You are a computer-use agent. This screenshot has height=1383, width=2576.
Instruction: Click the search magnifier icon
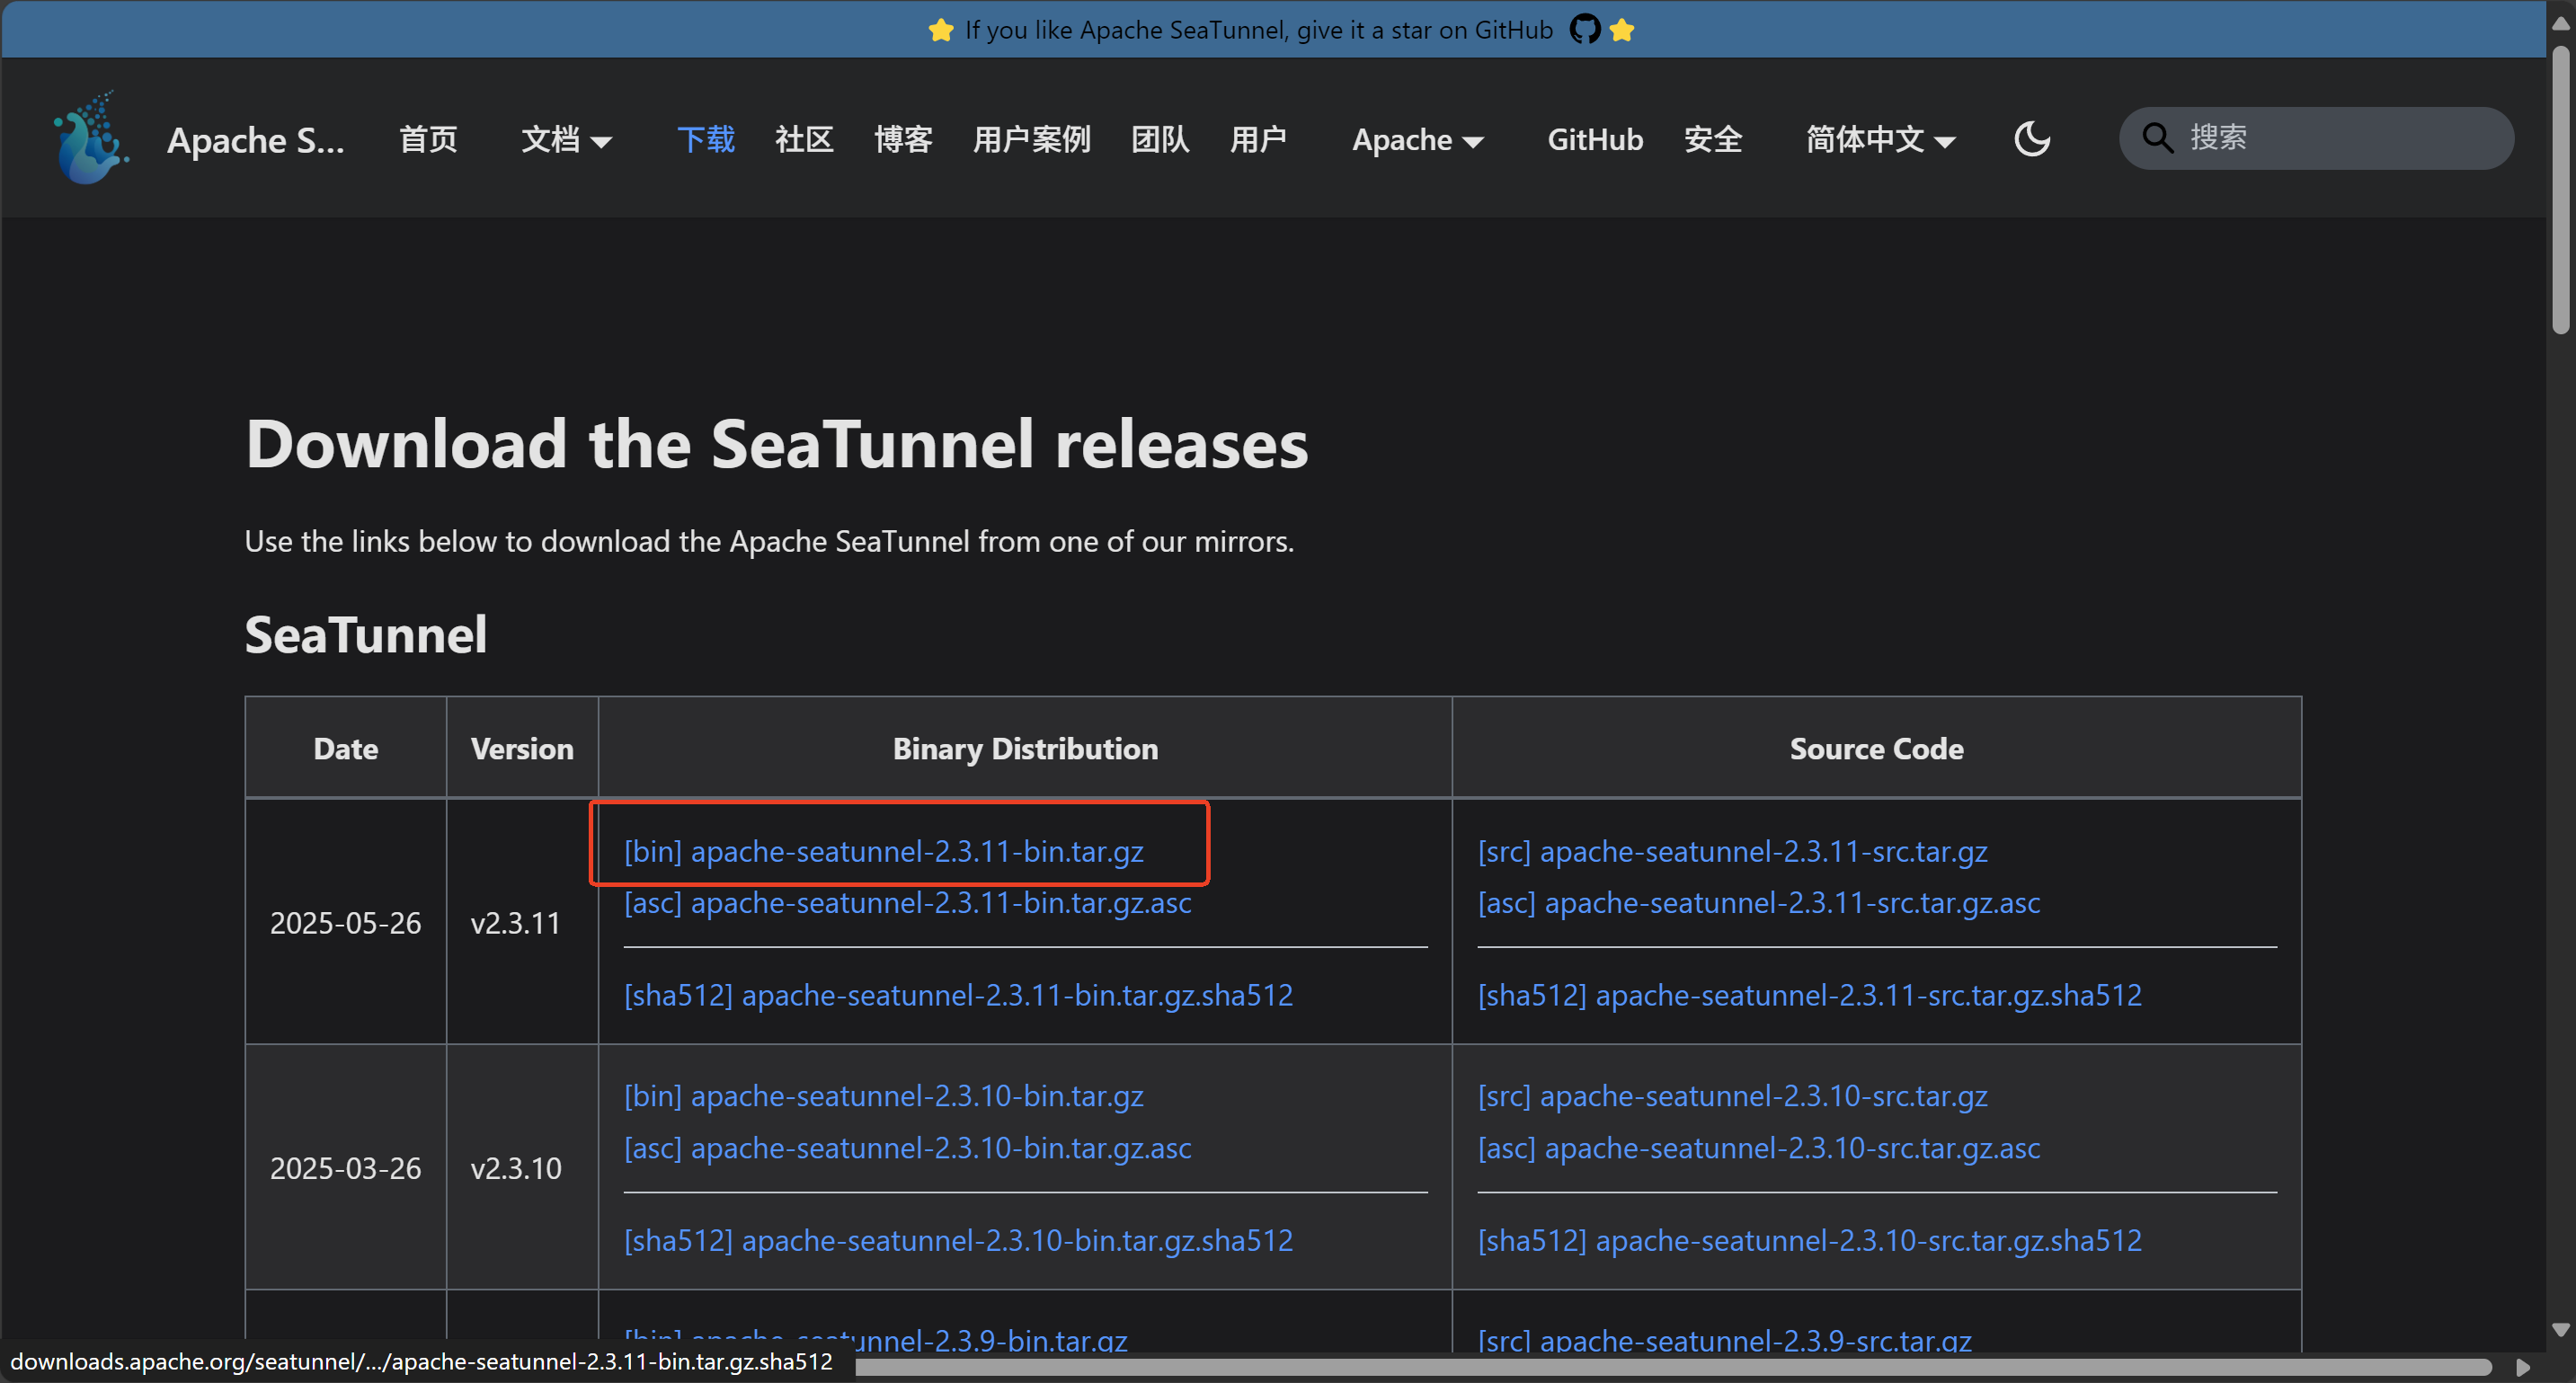(x=2157, y=138)
